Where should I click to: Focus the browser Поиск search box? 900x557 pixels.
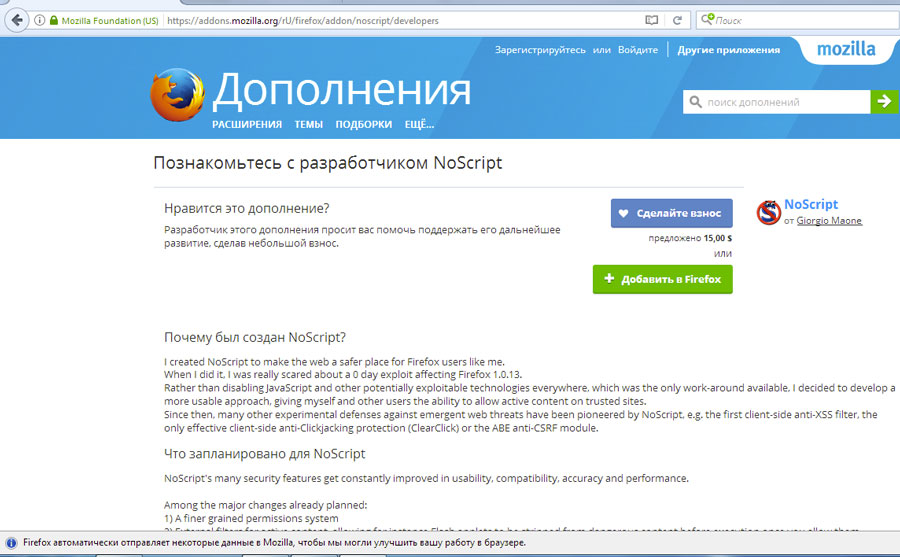[x=798, y=20]
